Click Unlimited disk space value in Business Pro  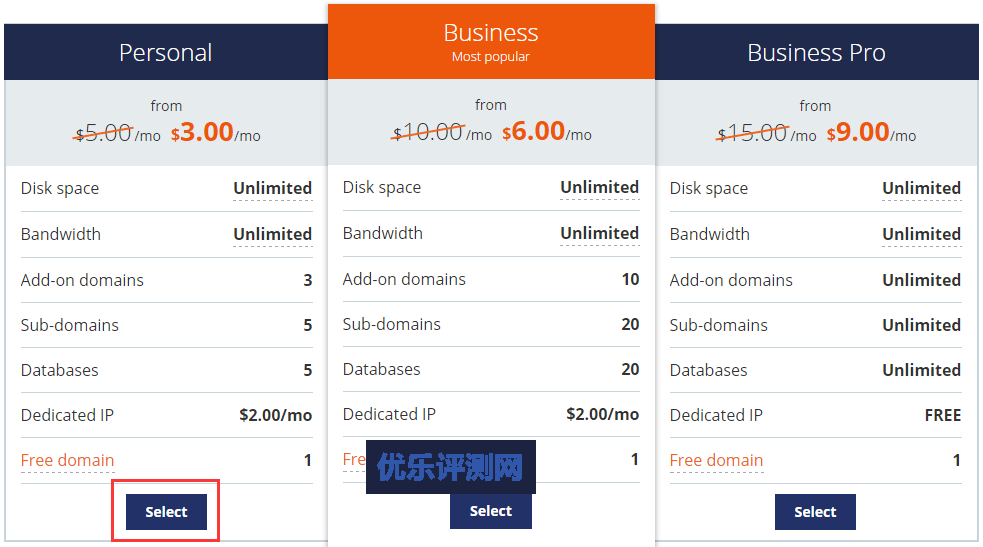(921, 188)
